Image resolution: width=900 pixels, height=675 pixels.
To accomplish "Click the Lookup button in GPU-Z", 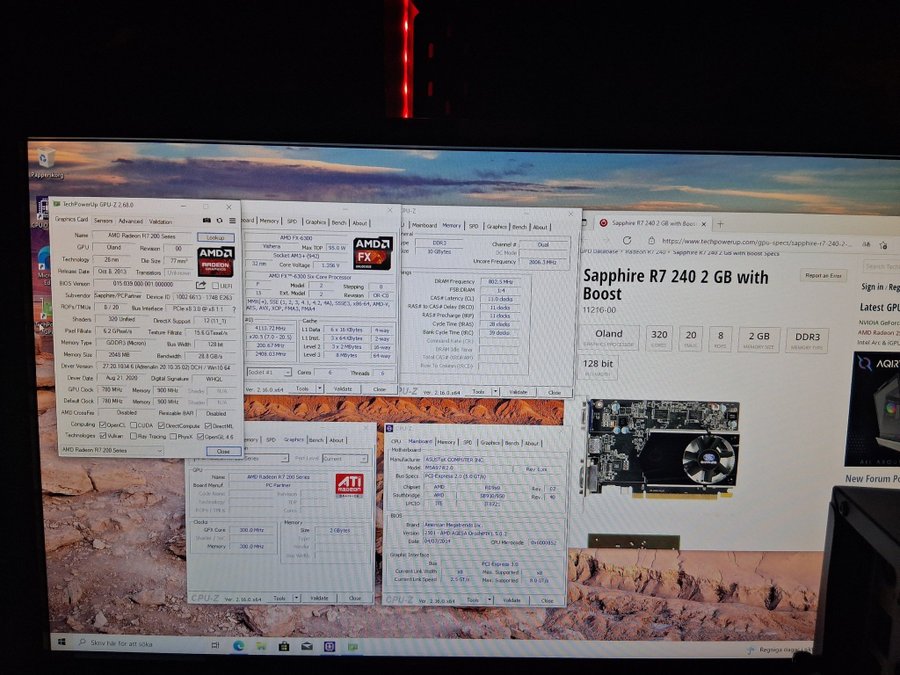I will (x=216, y=237).
